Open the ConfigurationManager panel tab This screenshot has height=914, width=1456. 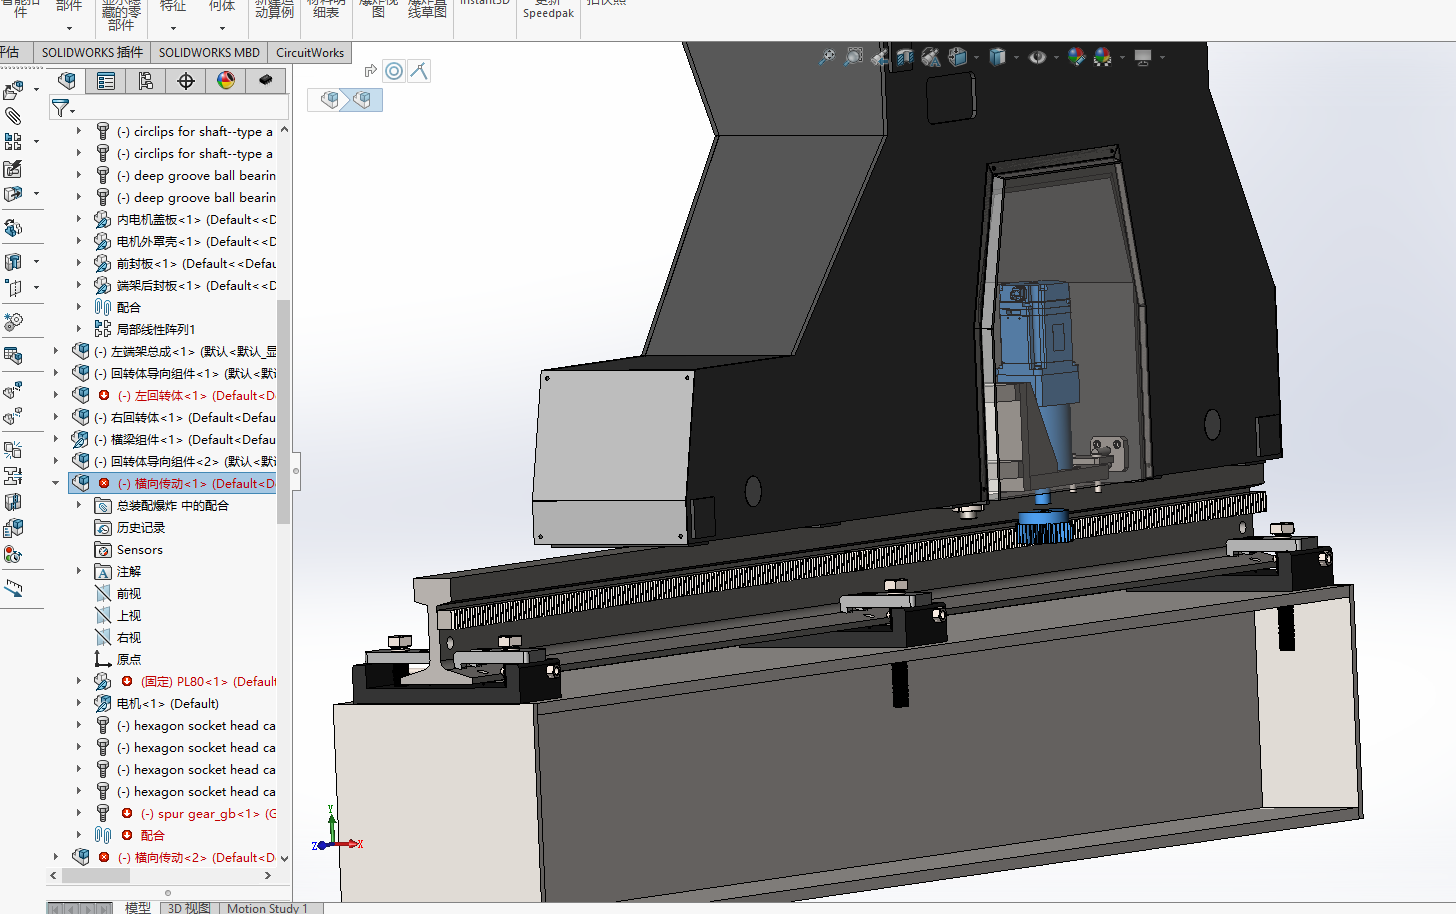point(146,81)
